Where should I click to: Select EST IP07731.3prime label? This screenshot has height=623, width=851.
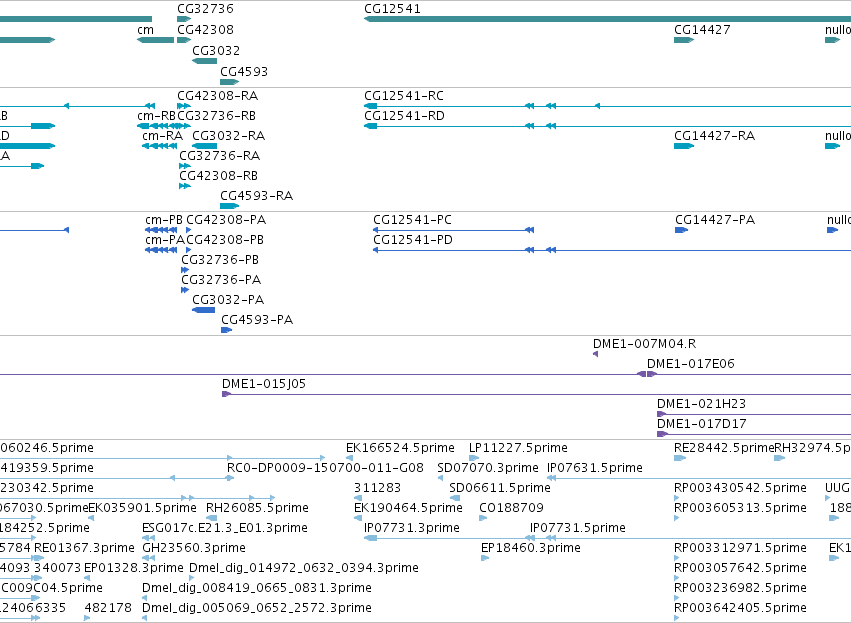pyautogui.click(x=412, y=528)
